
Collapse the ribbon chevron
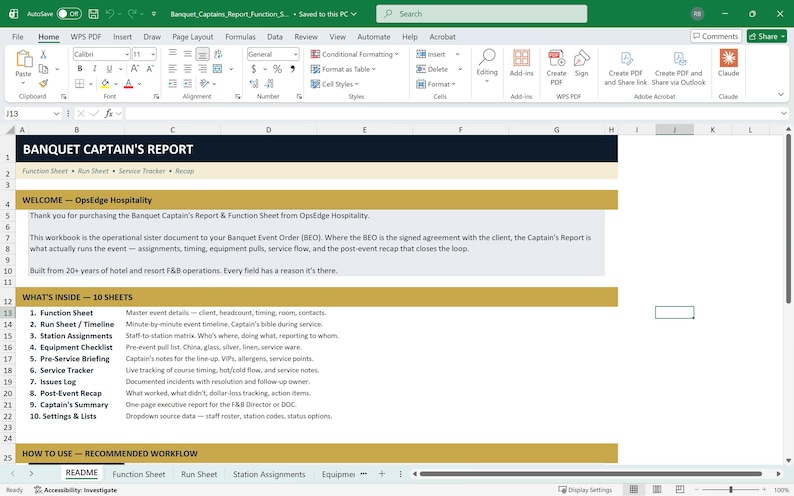click(781, 95)
